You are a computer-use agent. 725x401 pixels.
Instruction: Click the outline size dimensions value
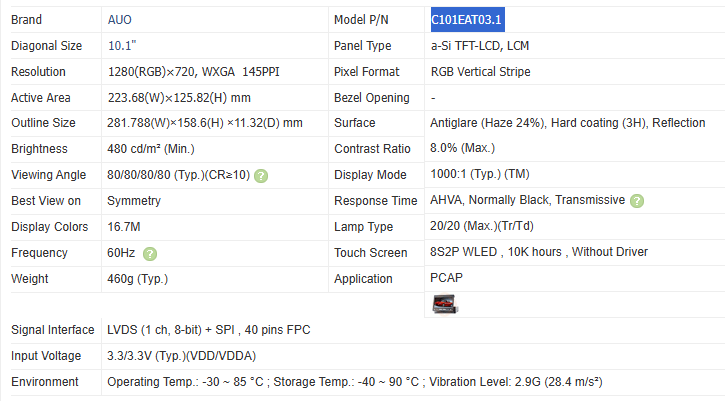click(204, 123)
